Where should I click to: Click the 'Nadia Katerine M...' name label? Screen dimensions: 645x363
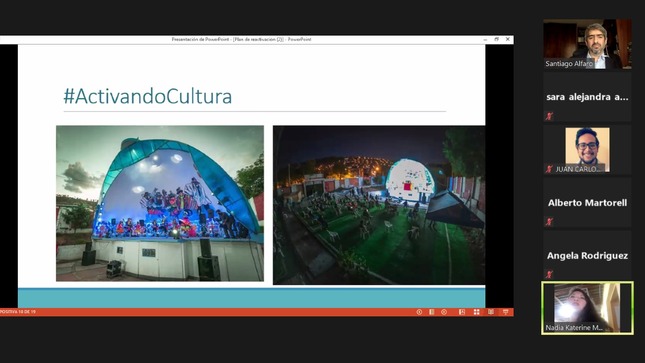click(574, 328)
